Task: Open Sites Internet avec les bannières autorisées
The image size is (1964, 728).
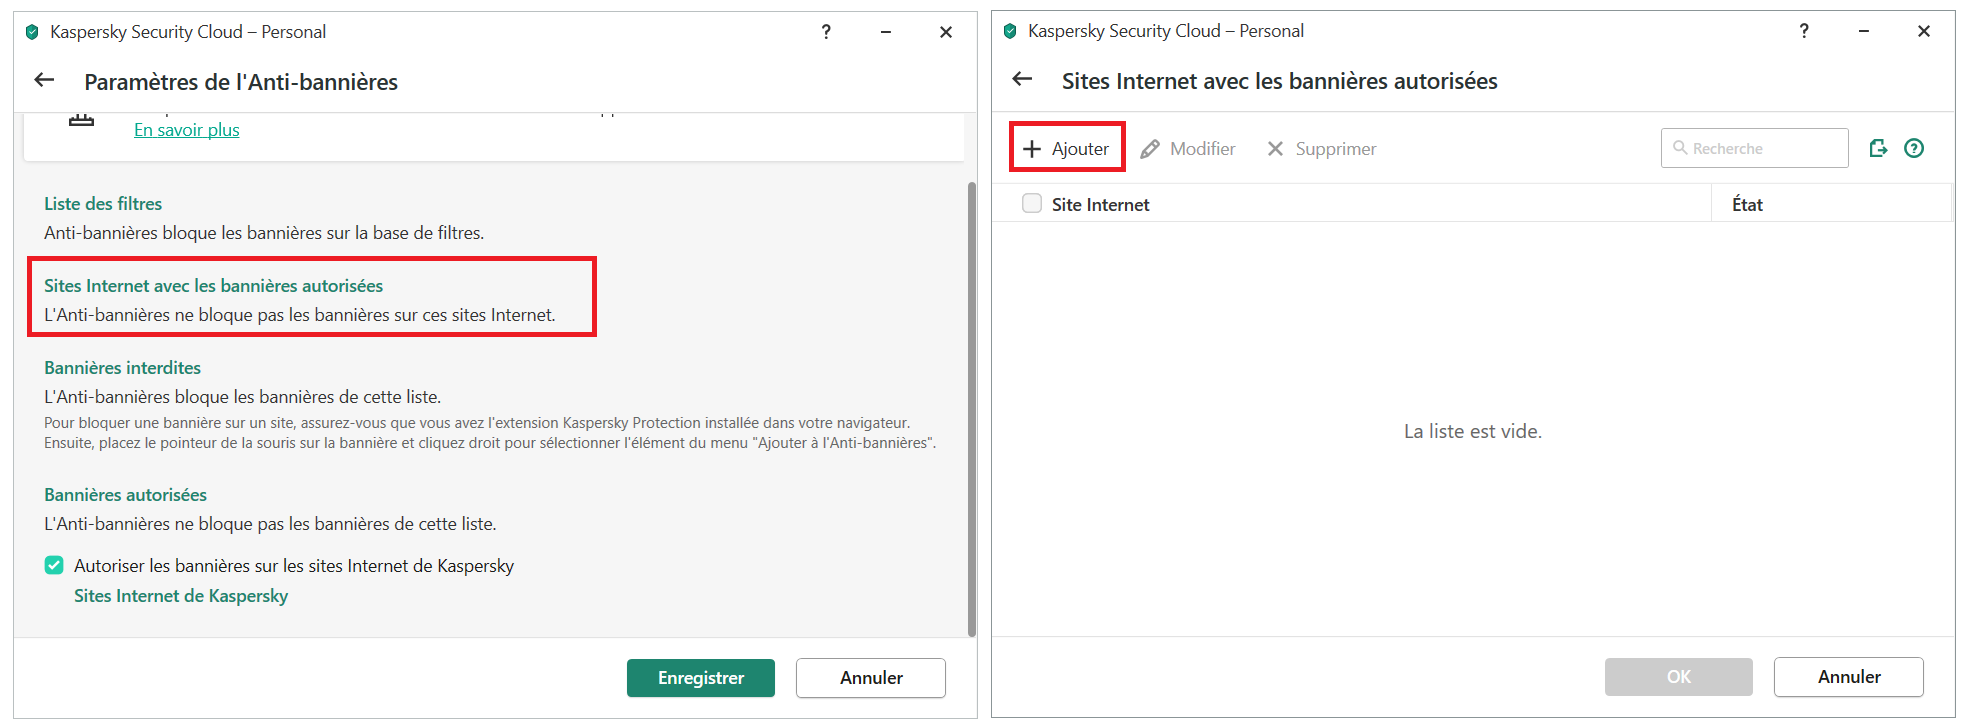Action: 213,285
